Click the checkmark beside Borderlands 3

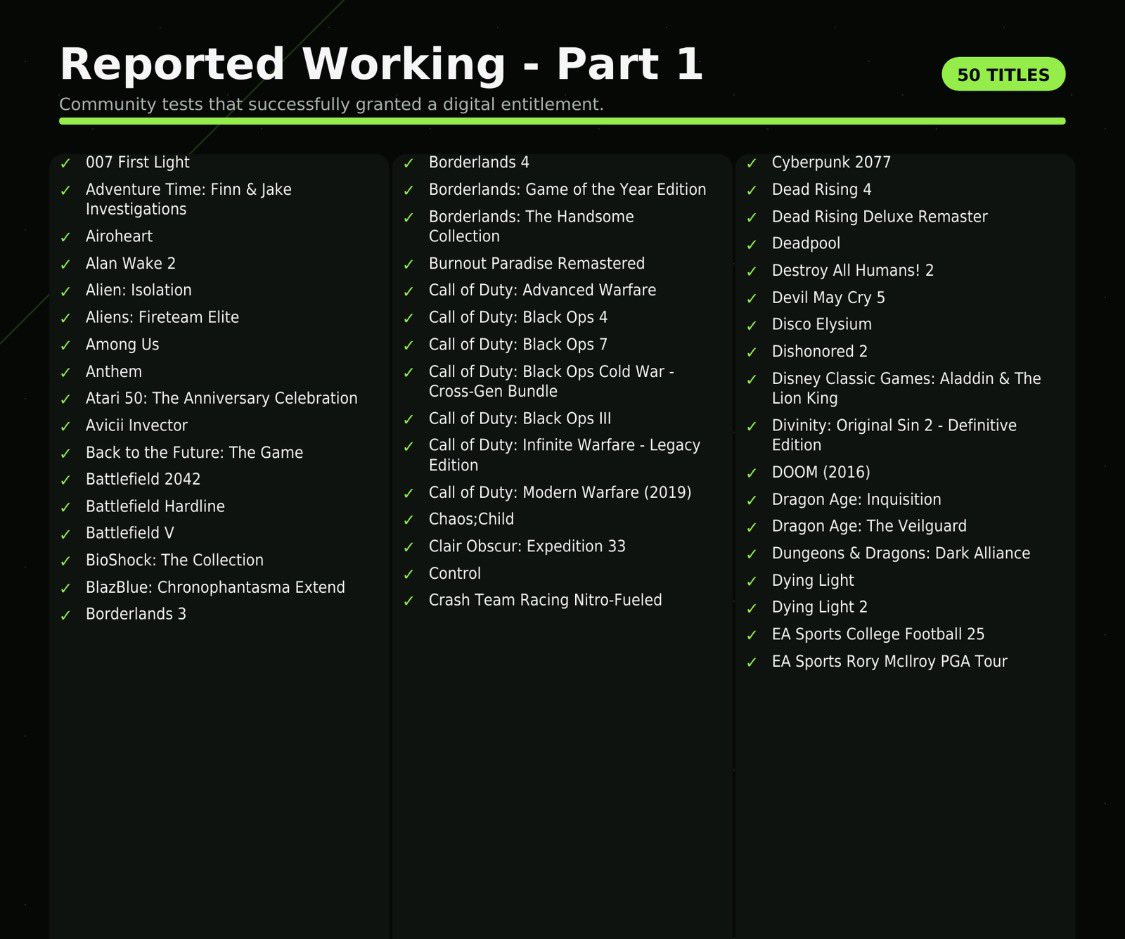click(x=65, y=615)
